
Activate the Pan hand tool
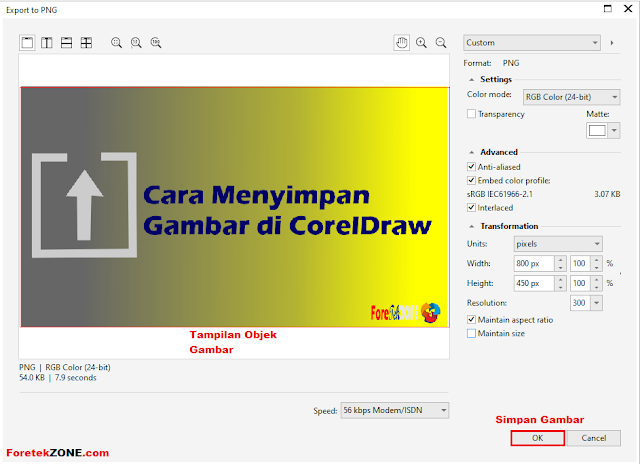(x=402, y=43)
